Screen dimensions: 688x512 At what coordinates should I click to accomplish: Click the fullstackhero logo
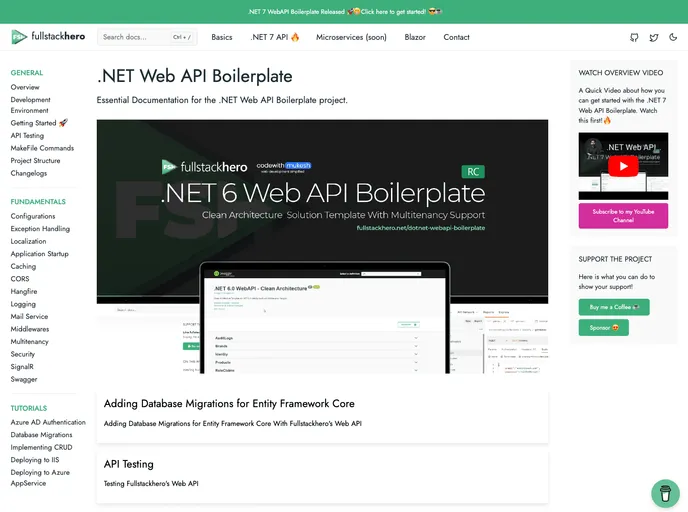[x=48, y=37]
